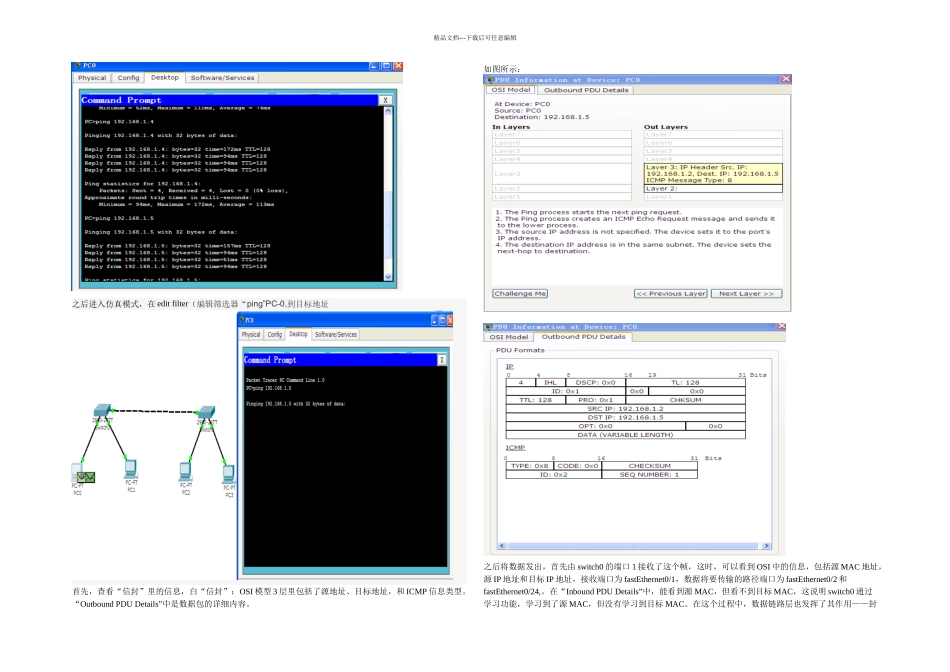Switch to the OSI Model tab in the PDU Formats window
This screenshot has height=672, width=950.
click(x=509, y=337)
